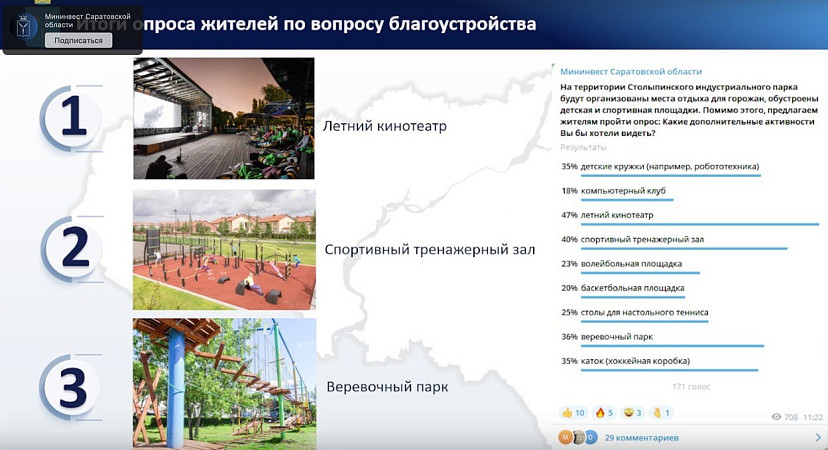
Task: Open the summer cinema photo thumbnail
Action: tap(224, 118)
